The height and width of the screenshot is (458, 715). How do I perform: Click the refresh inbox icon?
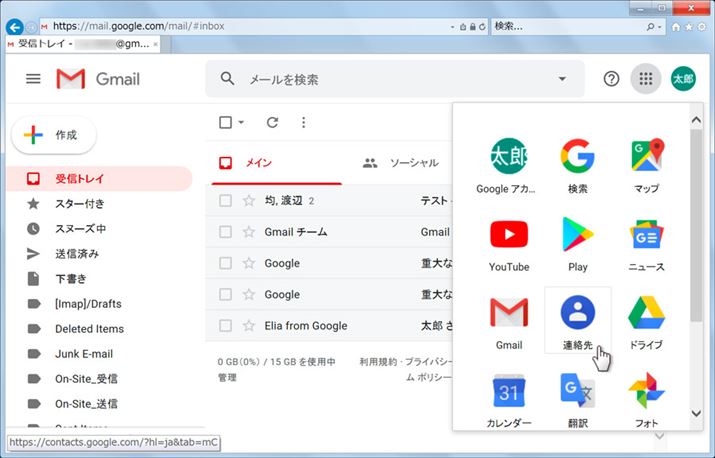pos(272,123)
